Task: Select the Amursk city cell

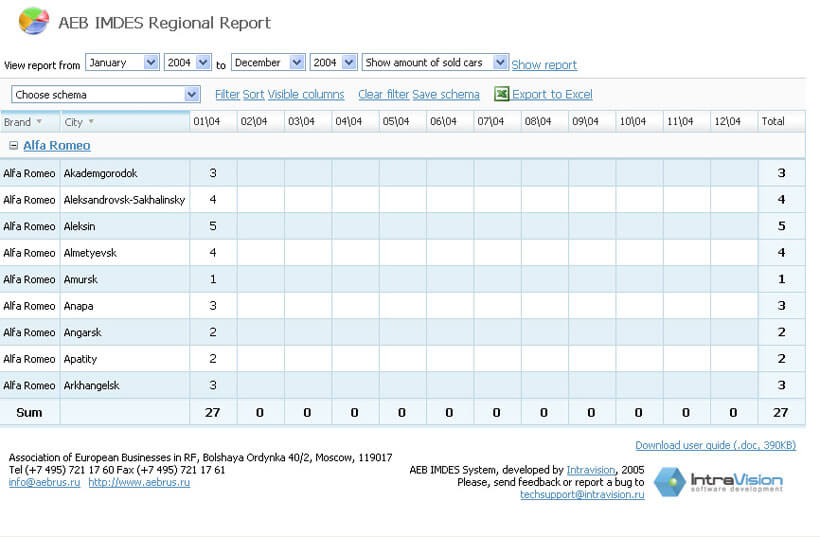Action: (x=124, y=279)
